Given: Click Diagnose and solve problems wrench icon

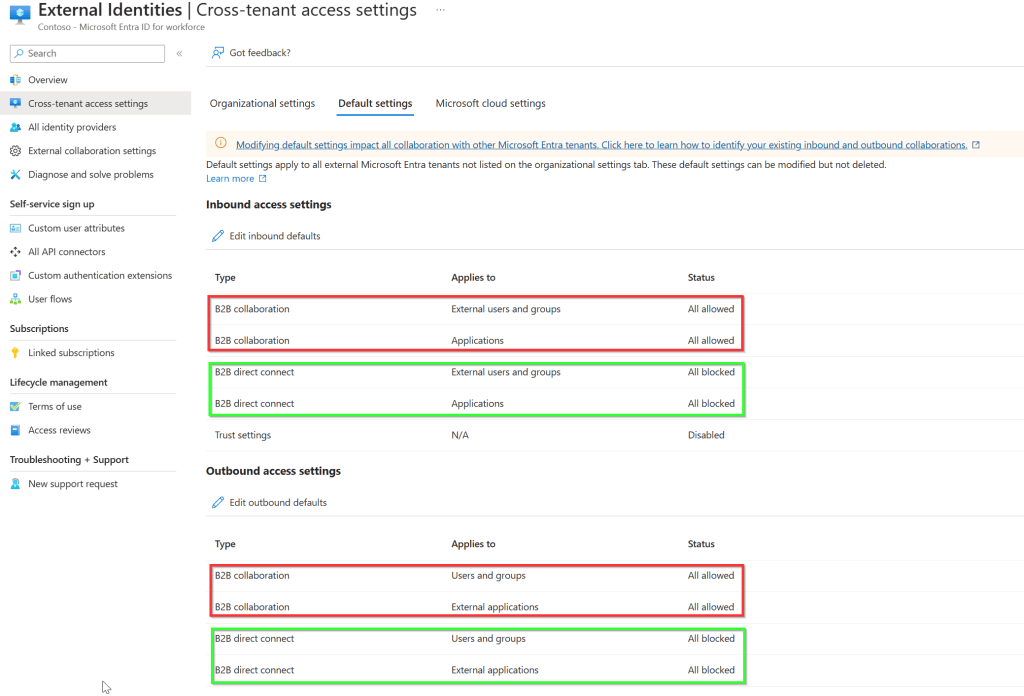Looking at the screenshot, I should pyautogui.click(x=15, y=175).
